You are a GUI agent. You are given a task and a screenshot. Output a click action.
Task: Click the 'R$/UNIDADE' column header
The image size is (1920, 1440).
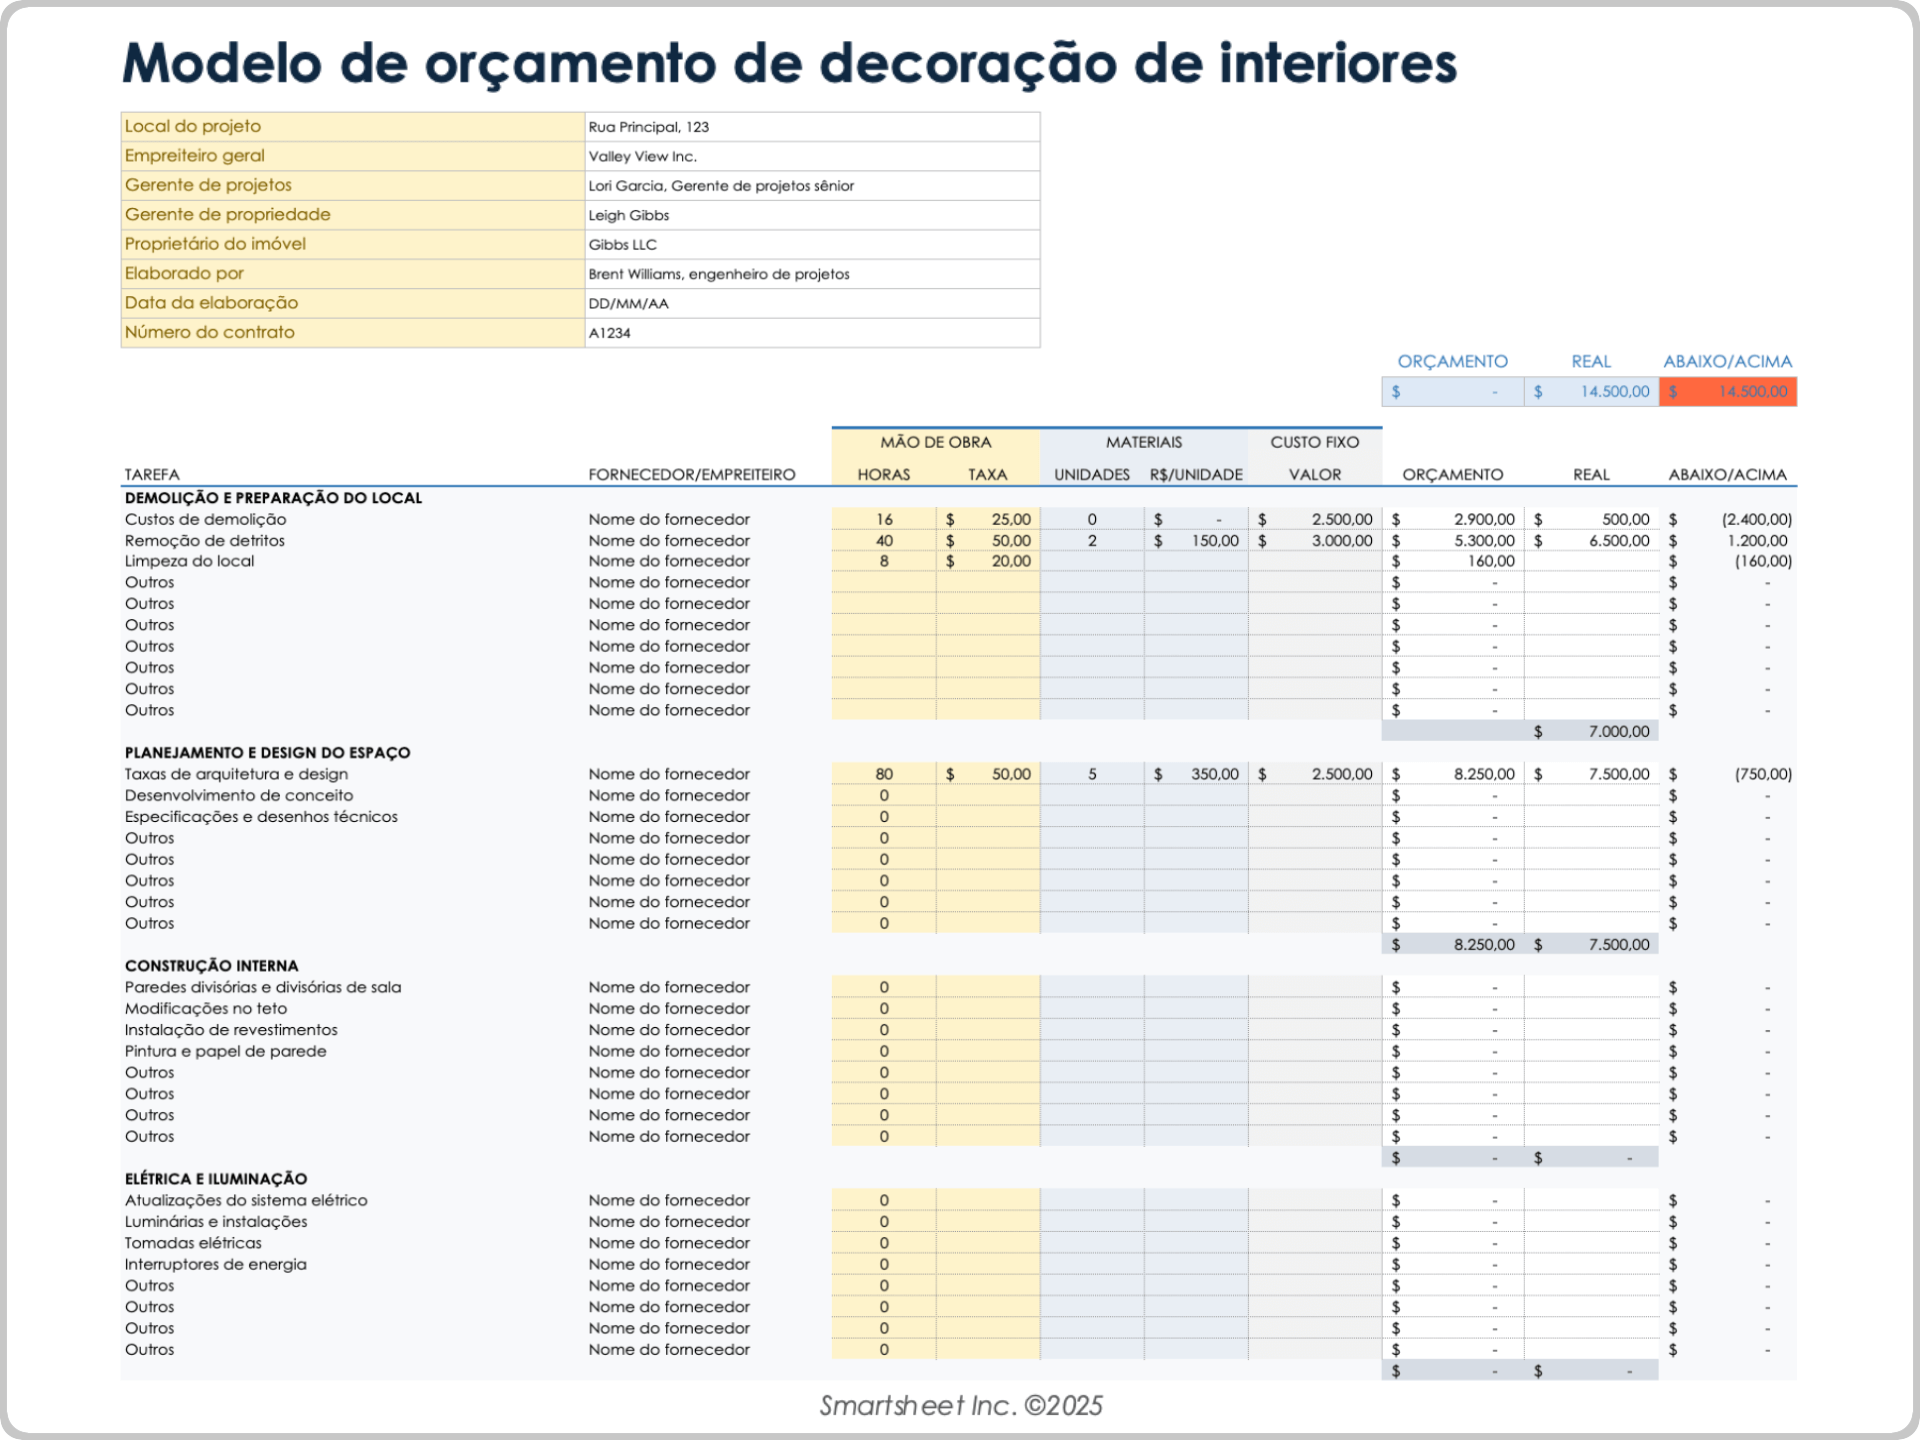(1196, 475)
